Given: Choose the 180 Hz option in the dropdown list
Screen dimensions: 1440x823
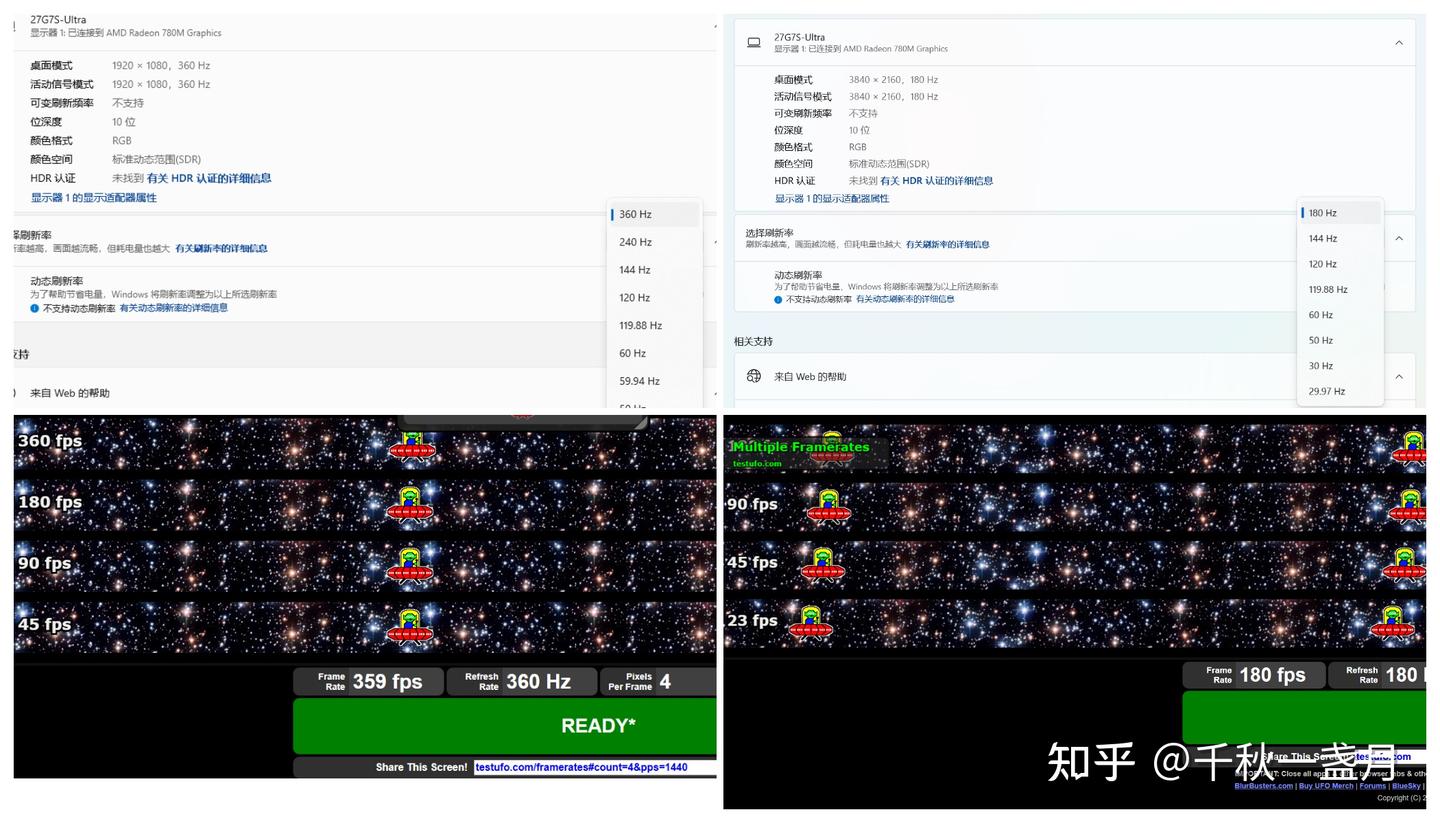Looking at the screenshot, I should (1340, 213).
